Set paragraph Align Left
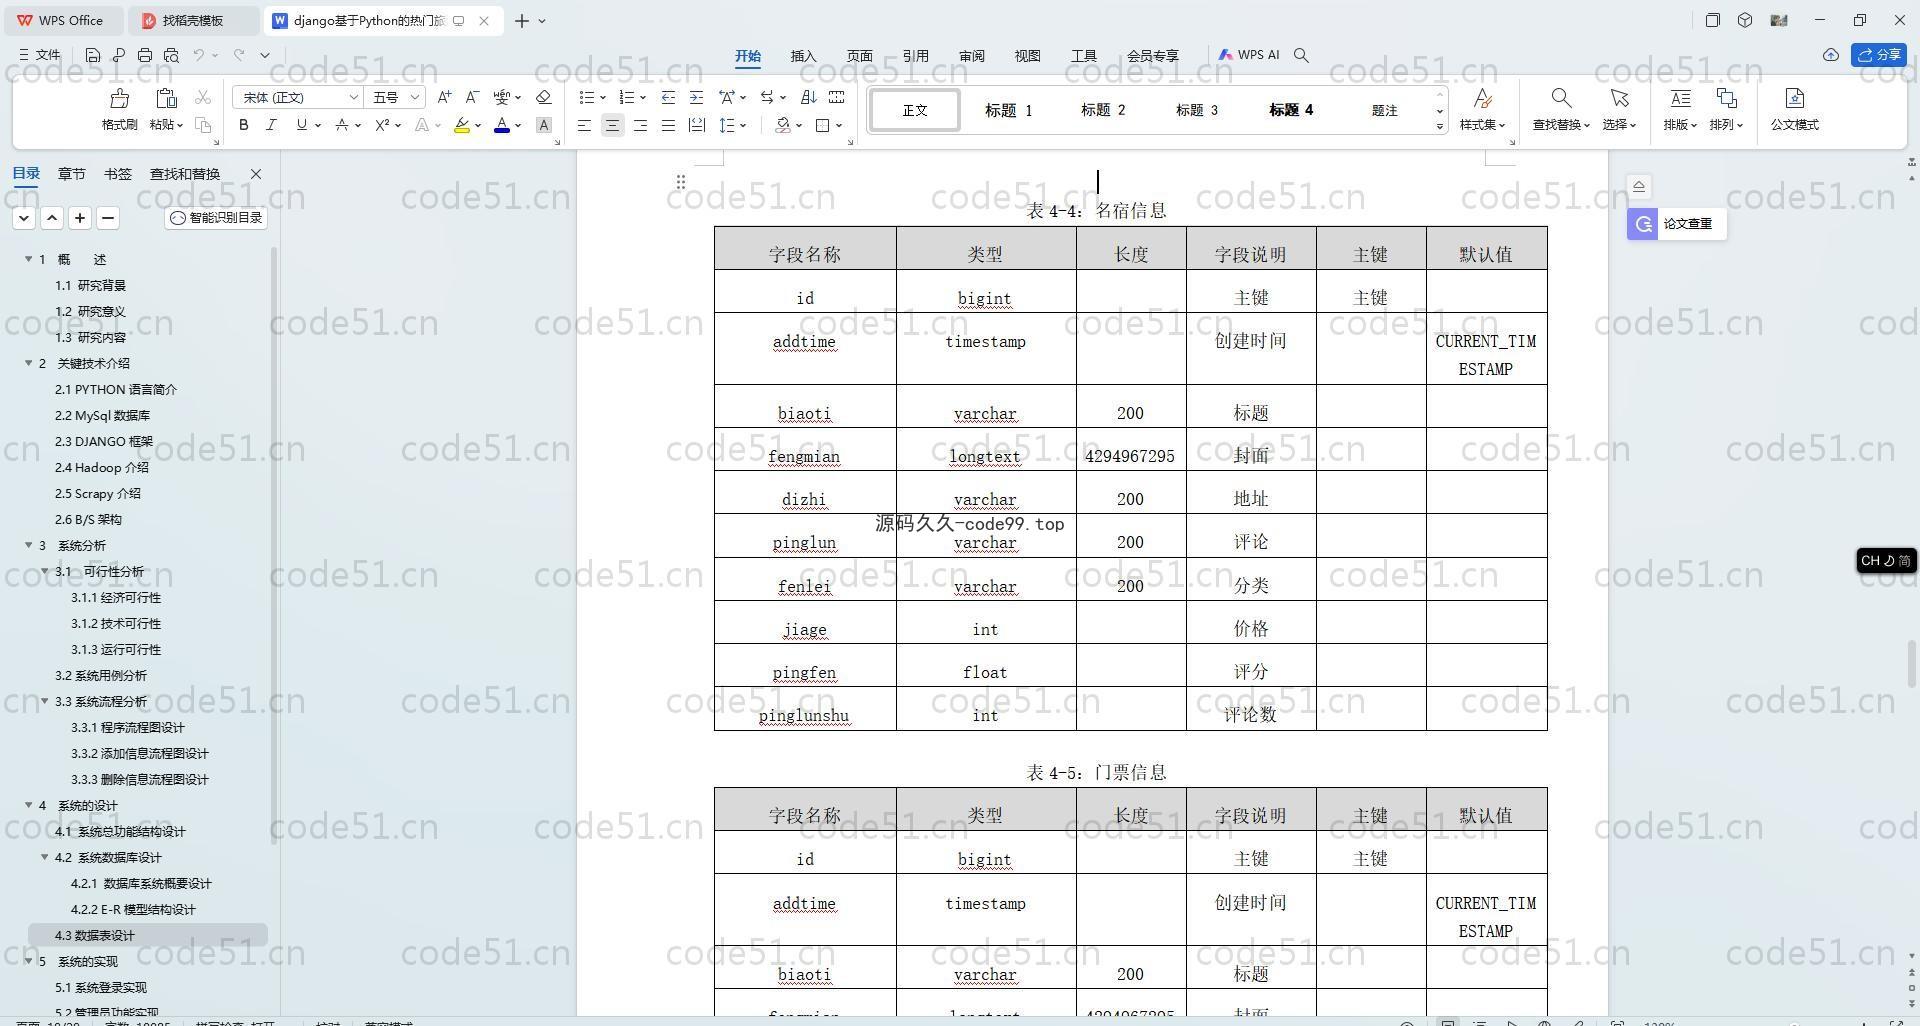 click(x=584, y=125)
